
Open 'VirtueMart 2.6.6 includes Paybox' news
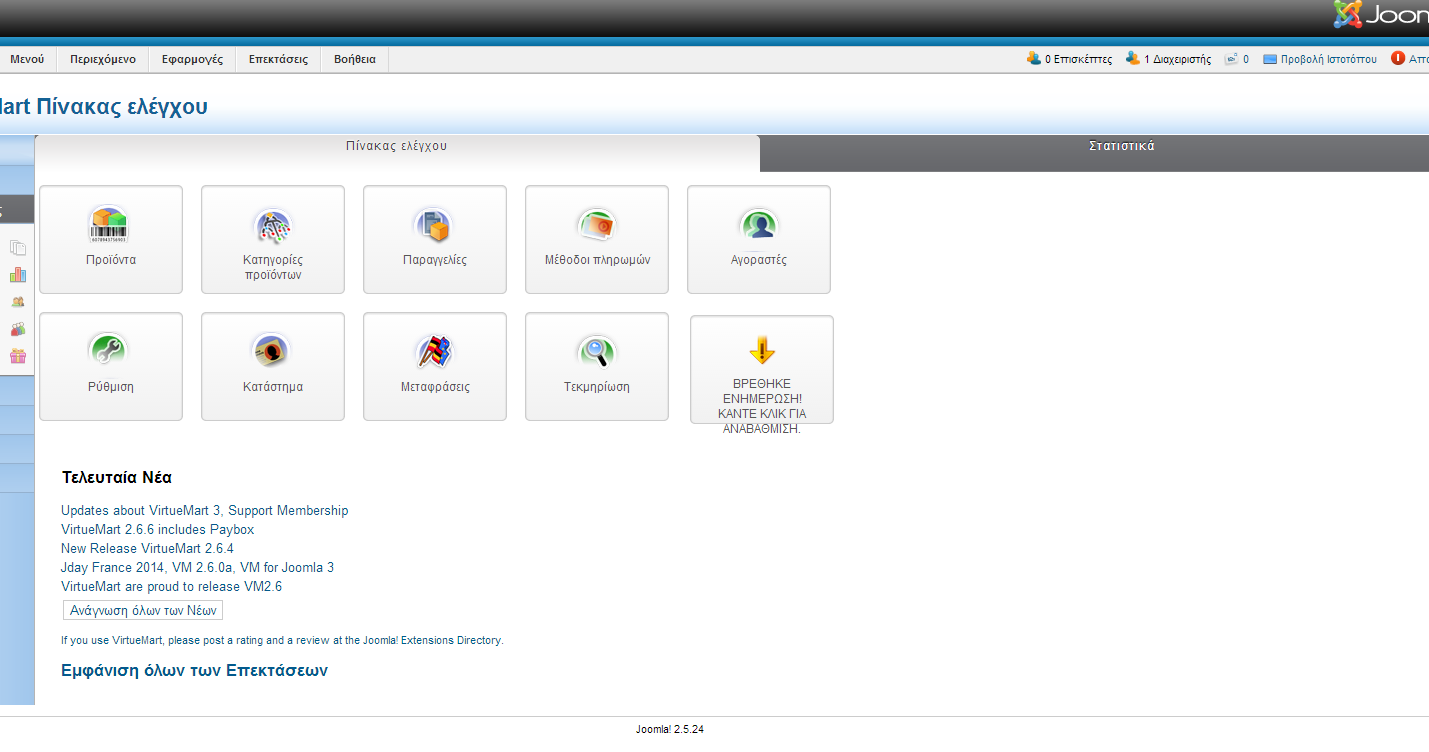click(158, 529)
